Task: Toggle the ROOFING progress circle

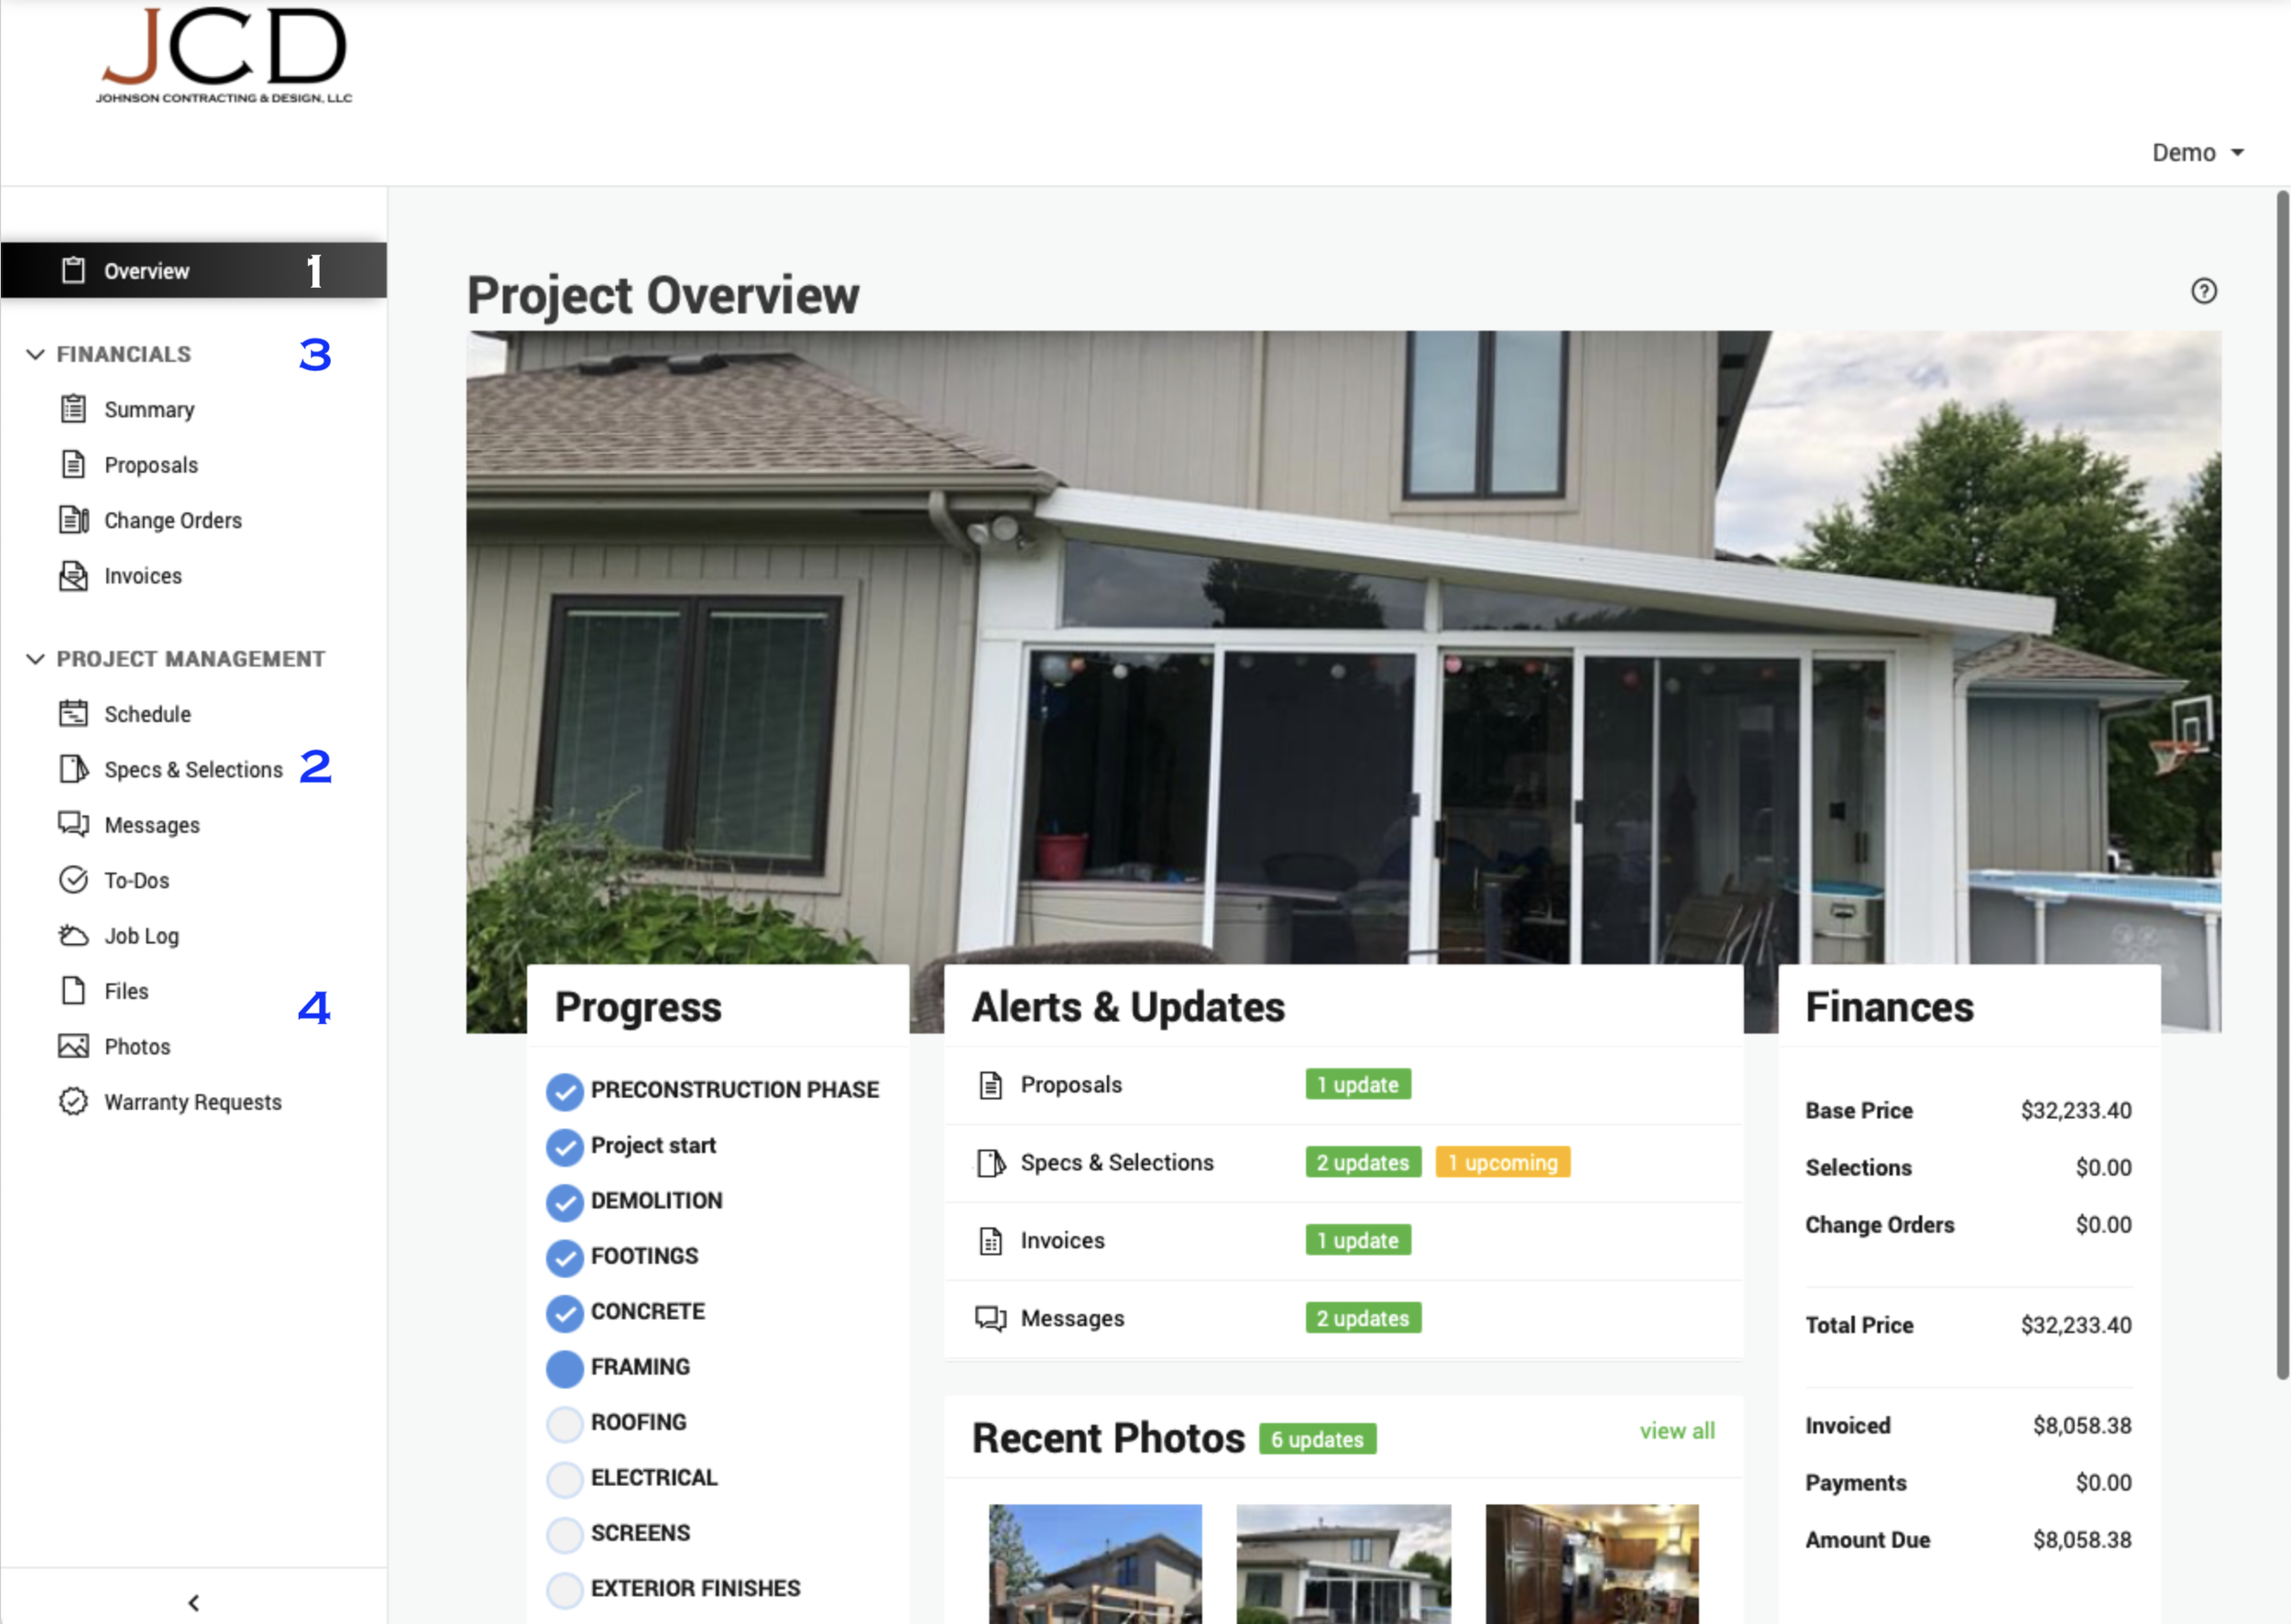Action: (x=564, y=1423)
